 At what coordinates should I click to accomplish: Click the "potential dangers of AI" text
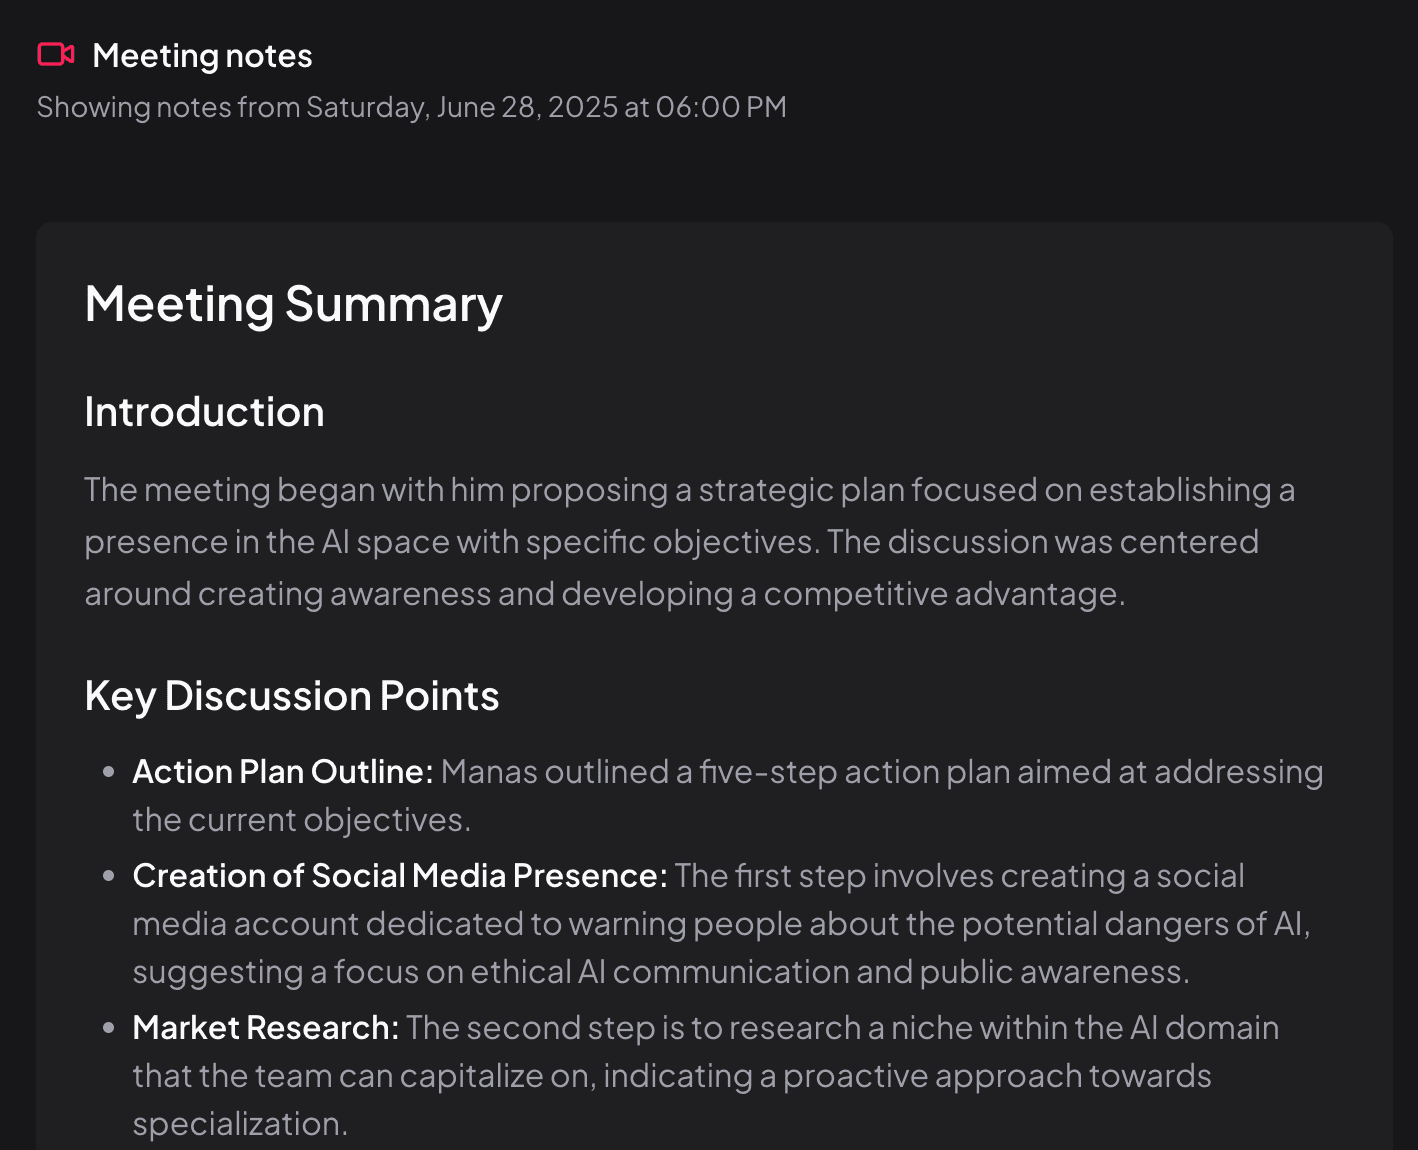click(1133, 924)
